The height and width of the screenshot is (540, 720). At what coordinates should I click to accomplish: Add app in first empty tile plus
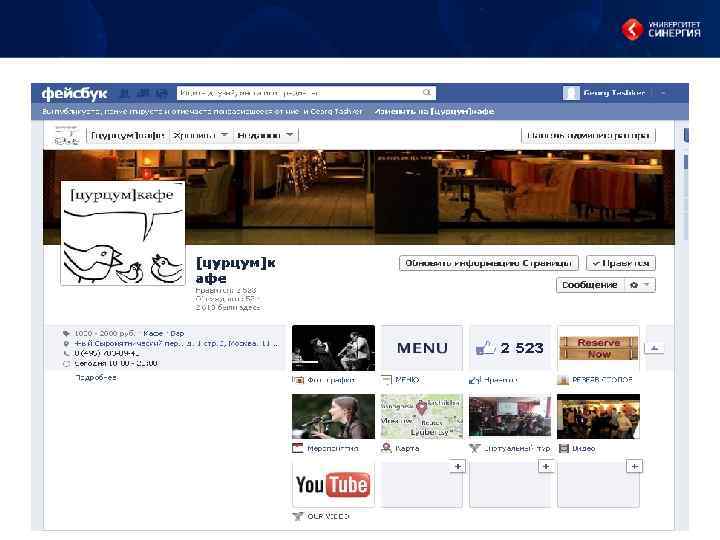tap(458, 467)
